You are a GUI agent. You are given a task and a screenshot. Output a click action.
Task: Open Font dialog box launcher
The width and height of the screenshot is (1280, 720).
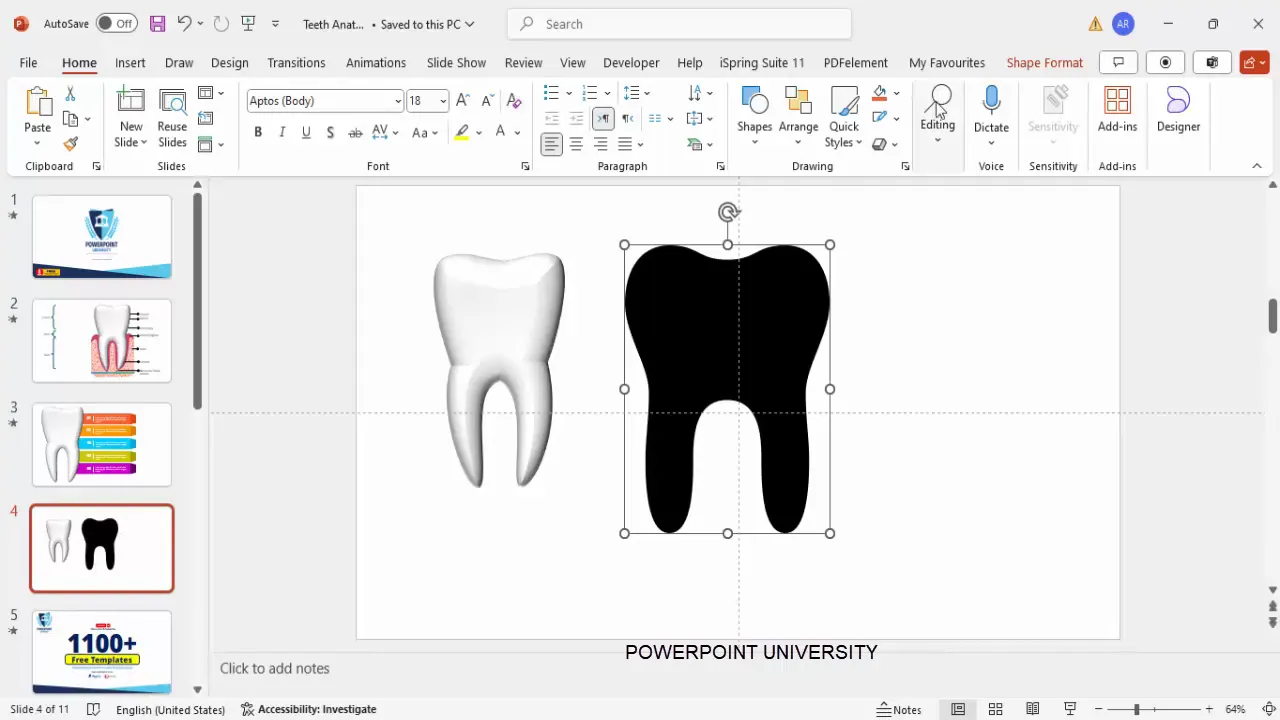[525, 166]
